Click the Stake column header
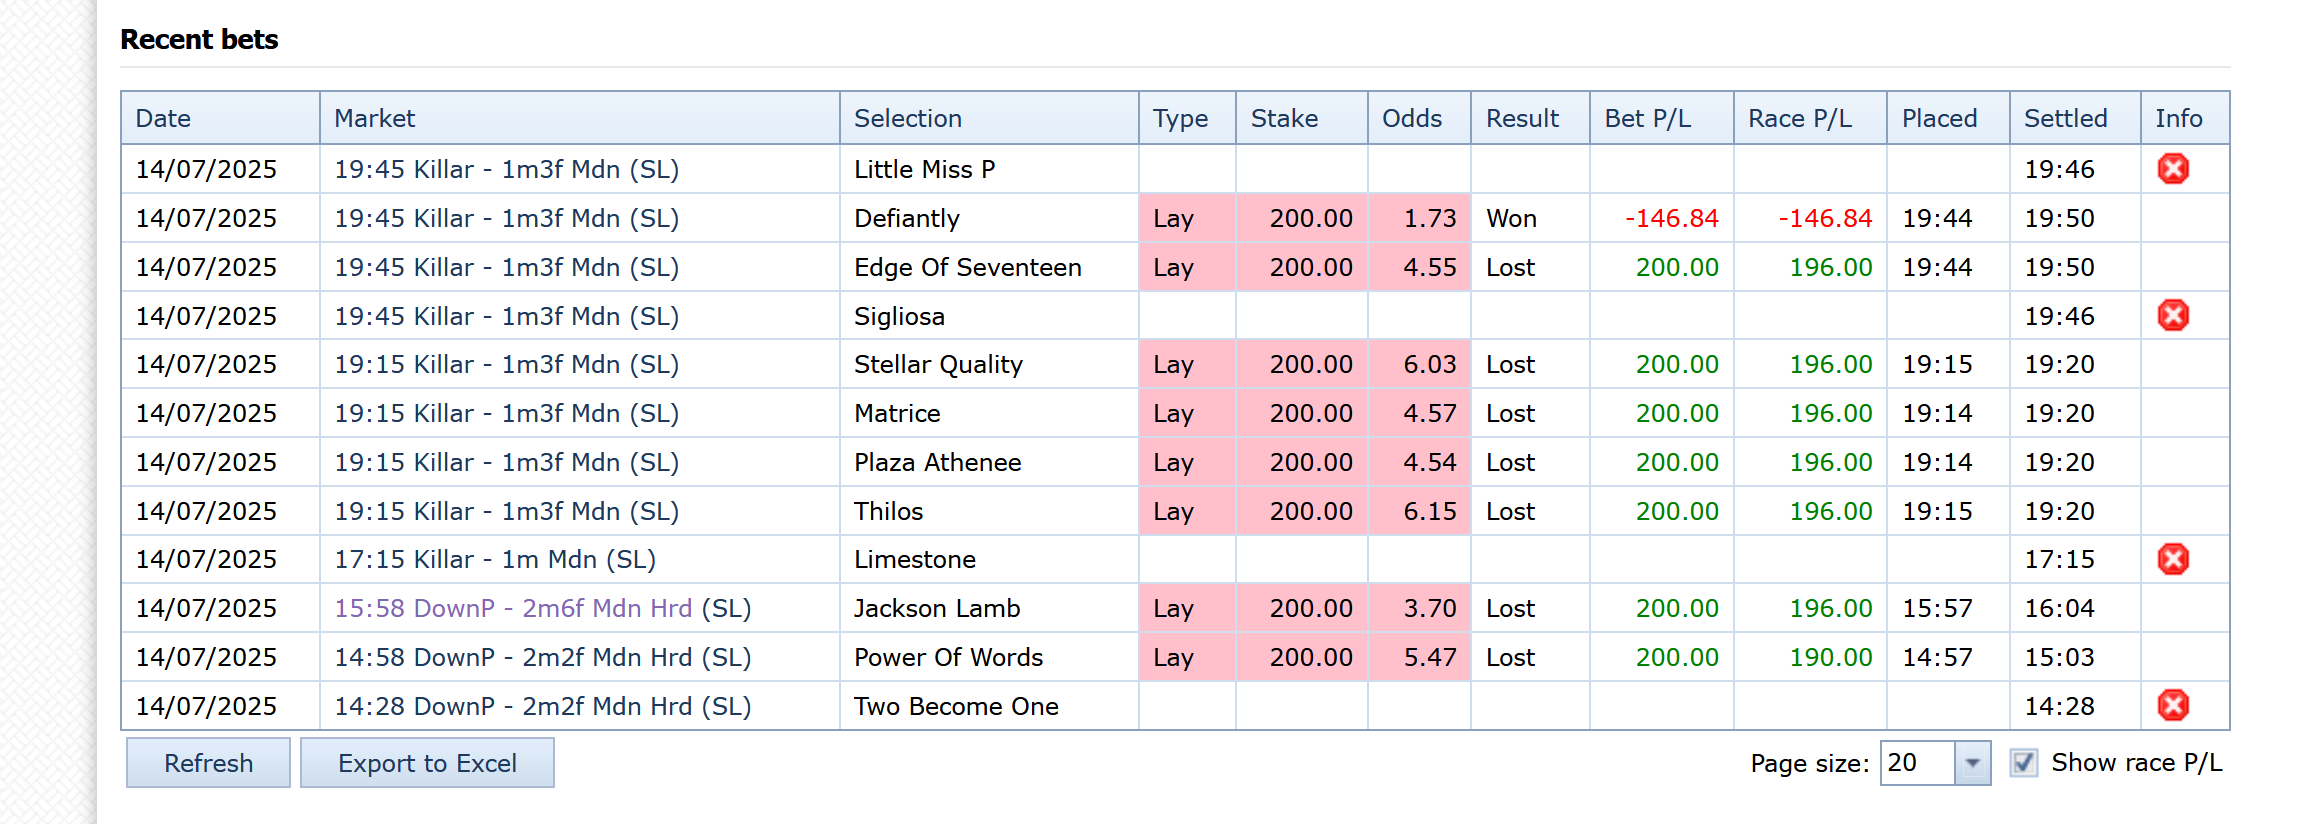Image resolution: width=2300 pixels, height=824 pixels. coord(1284,118)
